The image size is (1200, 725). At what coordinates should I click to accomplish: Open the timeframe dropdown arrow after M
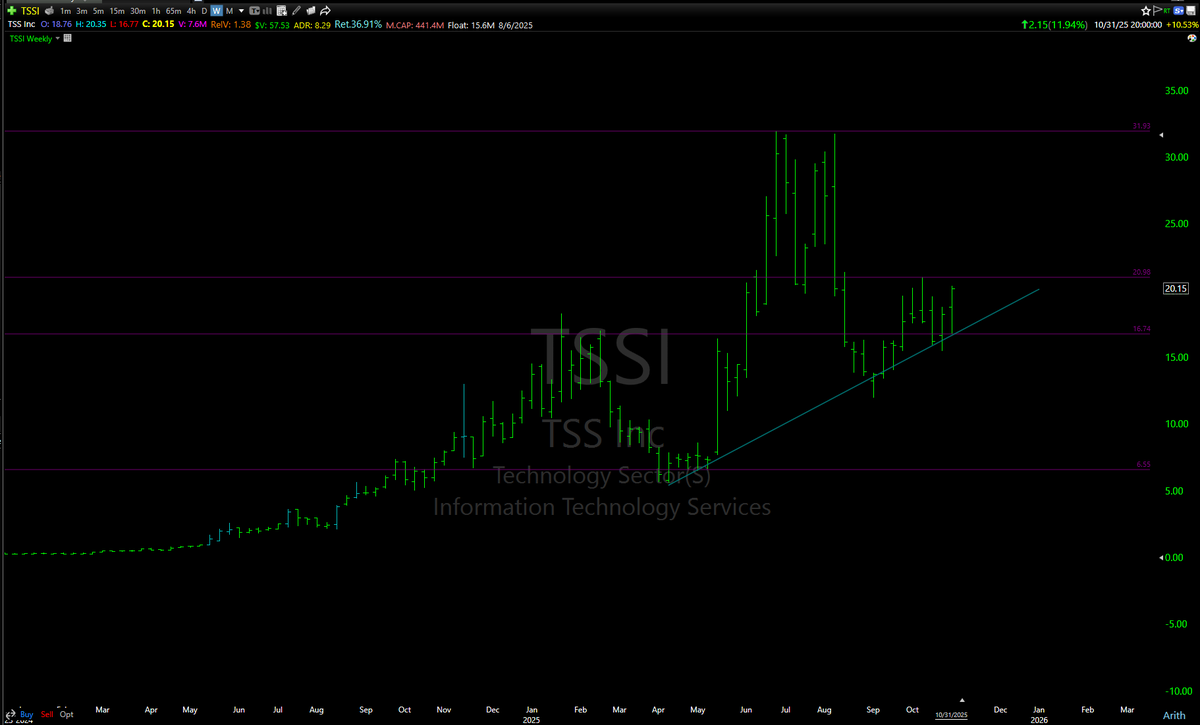click(241, 11)
